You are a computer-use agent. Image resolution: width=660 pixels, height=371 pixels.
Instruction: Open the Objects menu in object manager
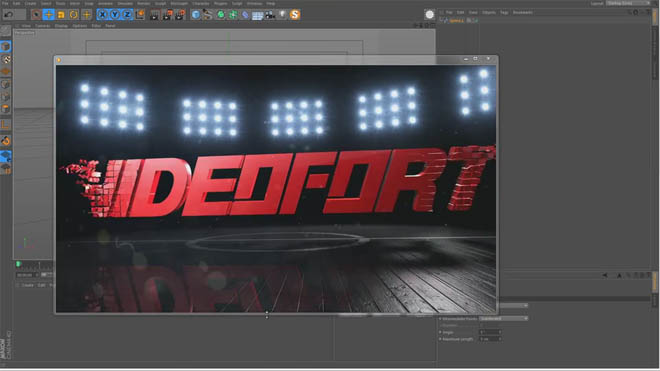[x=489, y=13]
